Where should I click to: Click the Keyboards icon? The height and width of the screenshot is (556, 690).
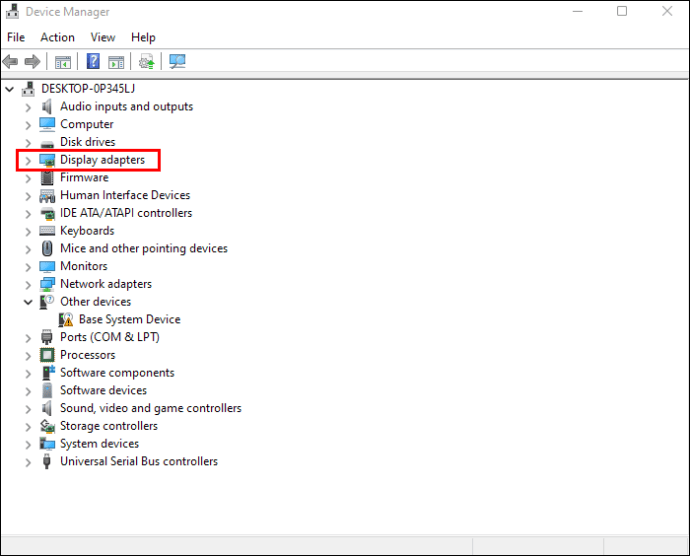coord(47,231)
